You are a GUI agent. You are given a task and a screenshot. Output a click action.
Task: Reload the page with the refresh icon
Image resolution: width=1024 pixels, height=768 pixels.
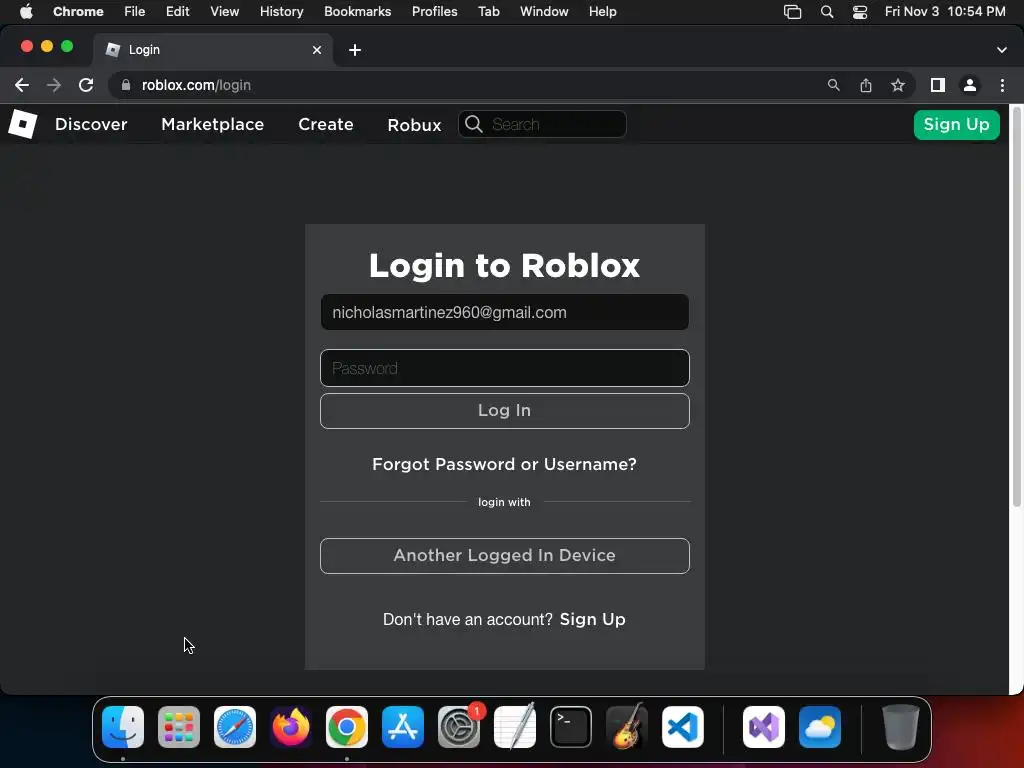coord(86,85)
